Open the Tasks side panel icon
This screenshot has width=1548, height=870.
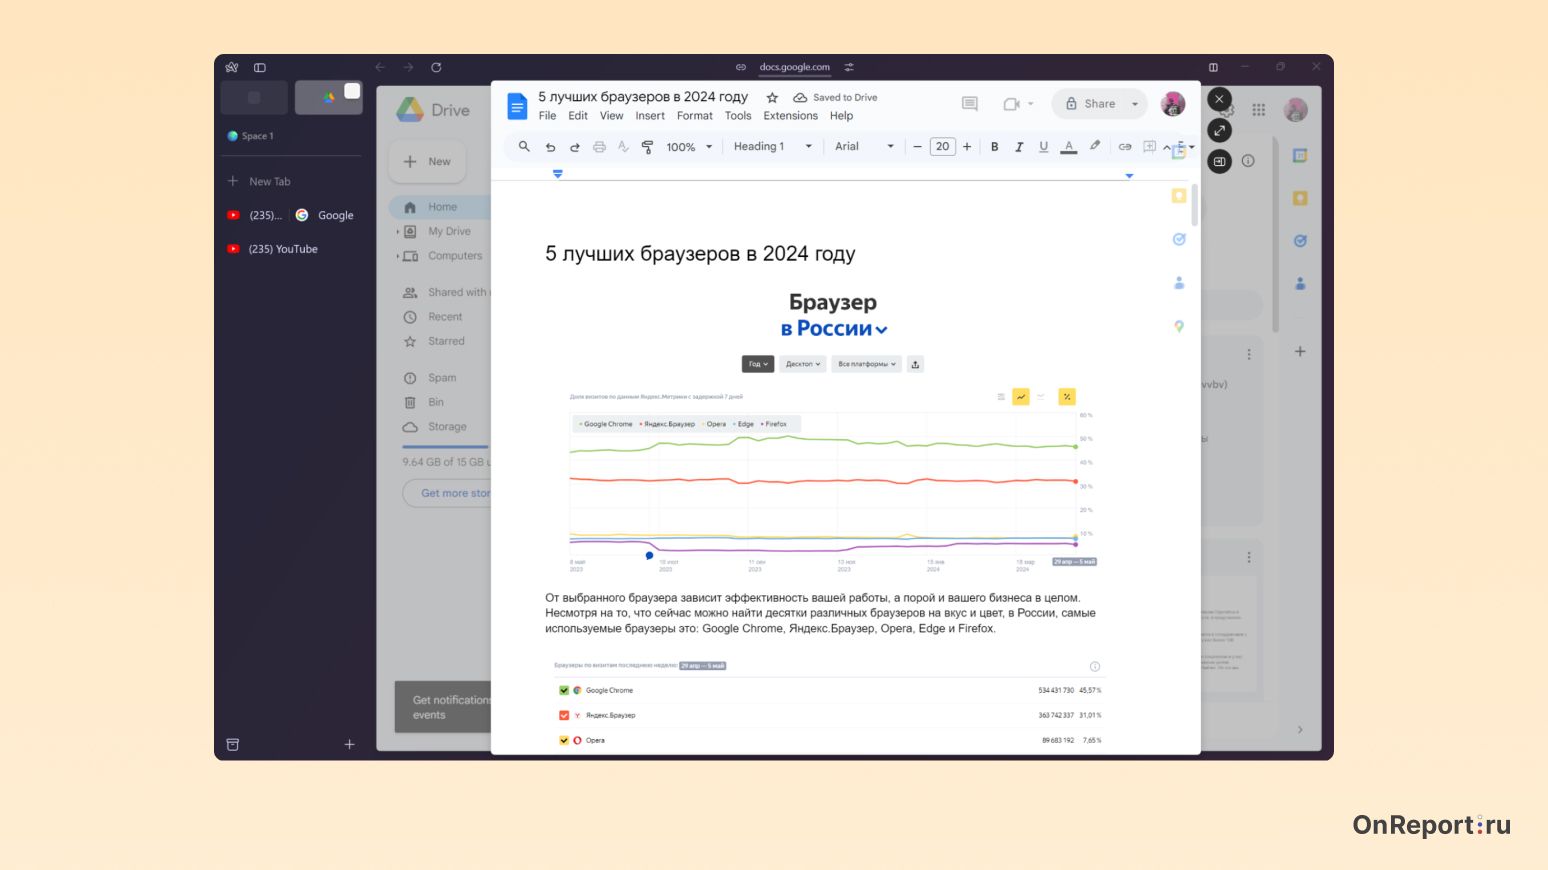(1179, 239)
